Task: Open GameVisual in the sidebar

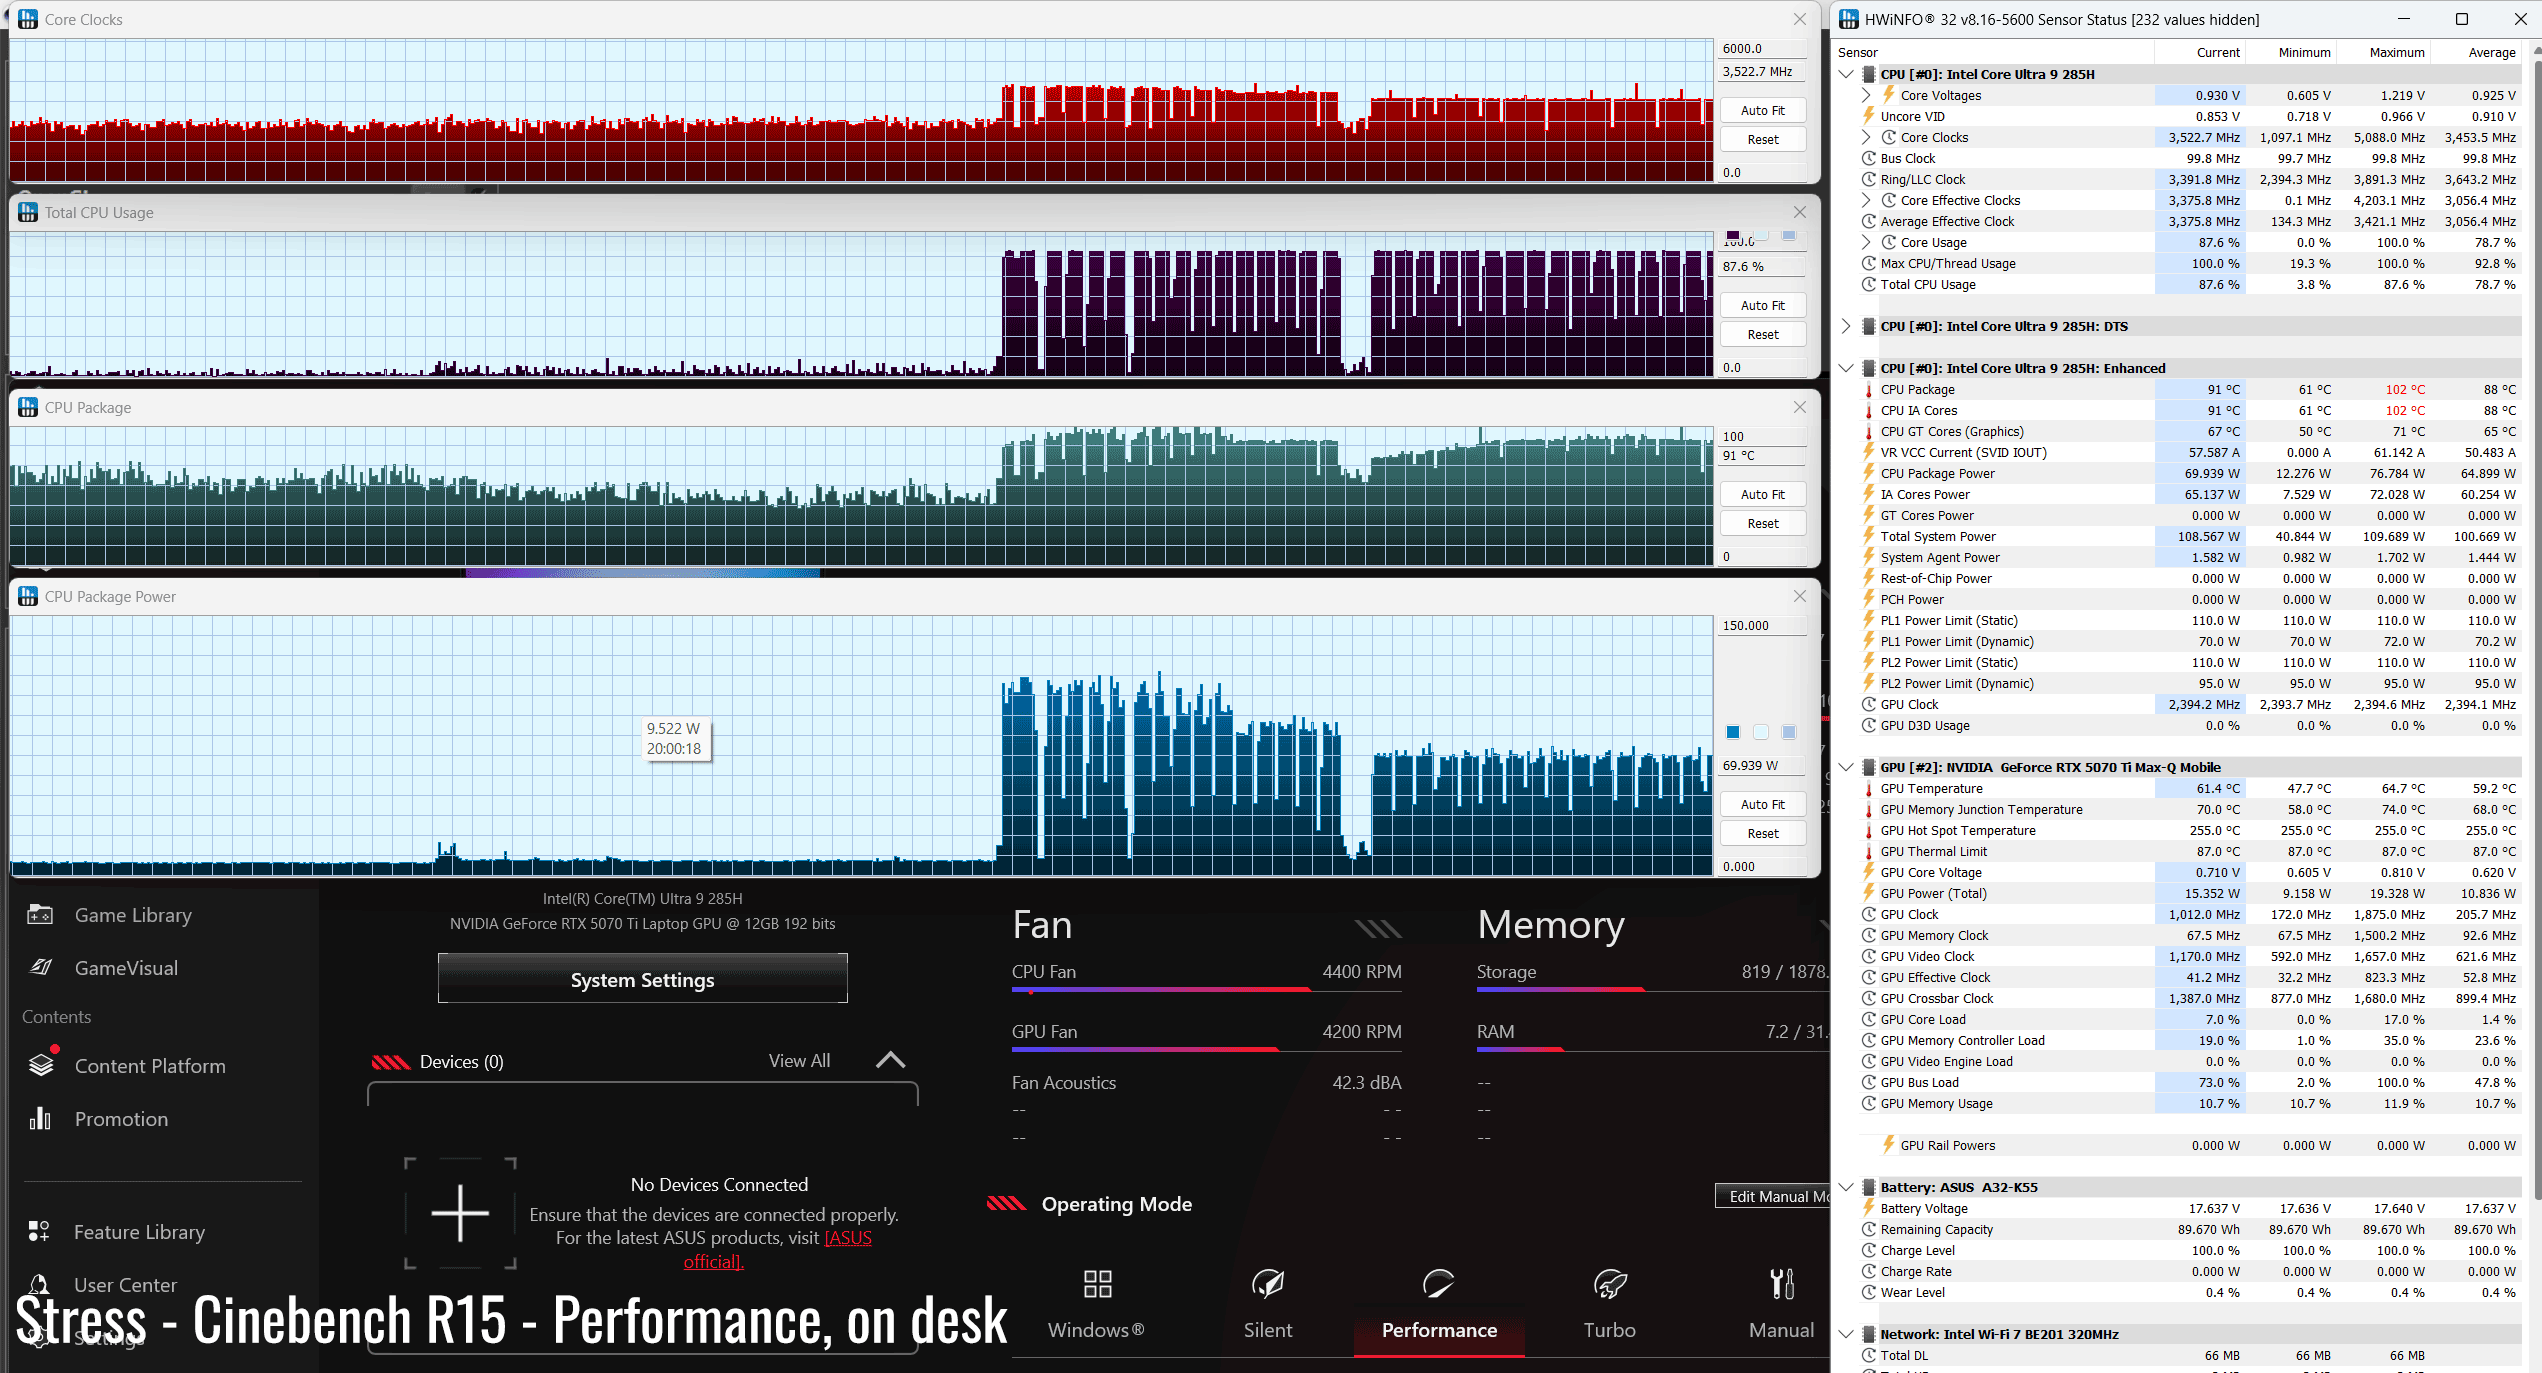Action: [x=126, y=968]
